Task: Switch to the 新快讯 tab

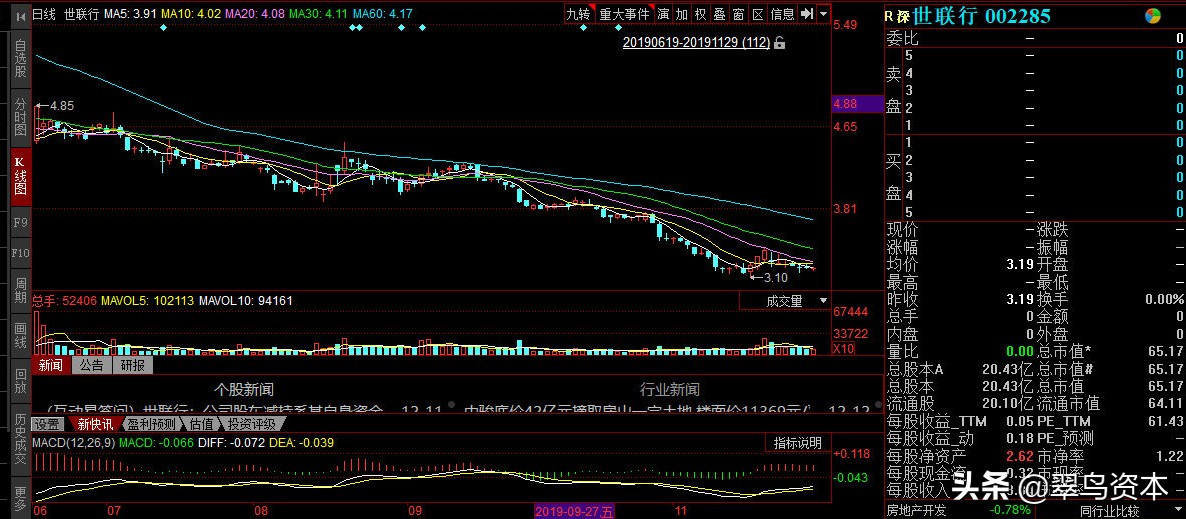Action: coord(95,424)
